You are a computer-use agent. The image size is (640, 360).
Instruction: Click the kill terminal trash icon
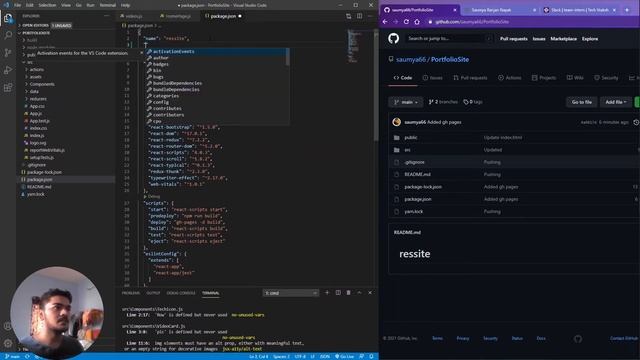[x=349, y=293]
